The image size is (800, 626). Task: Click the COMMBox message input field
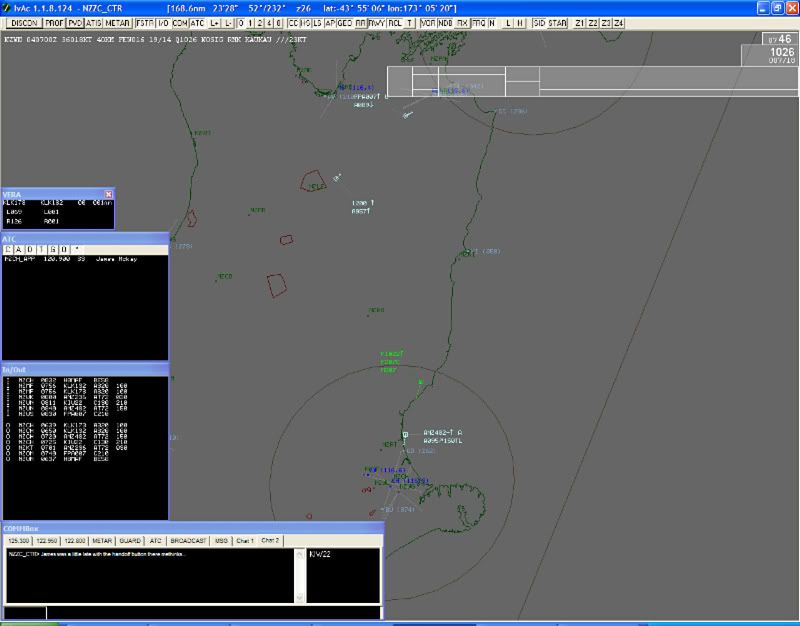coord(212,612)
